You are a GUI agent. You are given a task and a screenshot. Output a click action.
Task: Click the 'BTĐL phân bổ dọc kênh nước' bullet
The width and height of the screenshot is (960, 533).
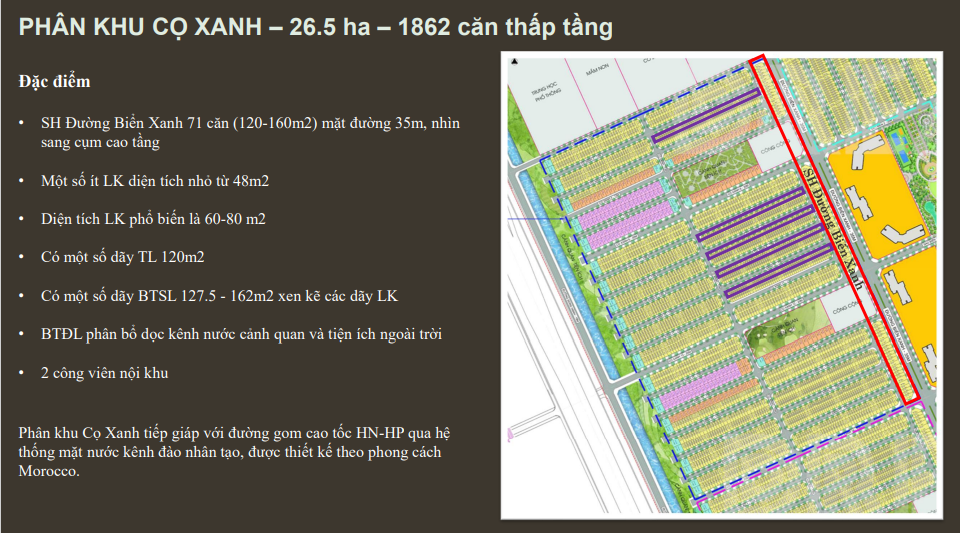tap(241, 334)
